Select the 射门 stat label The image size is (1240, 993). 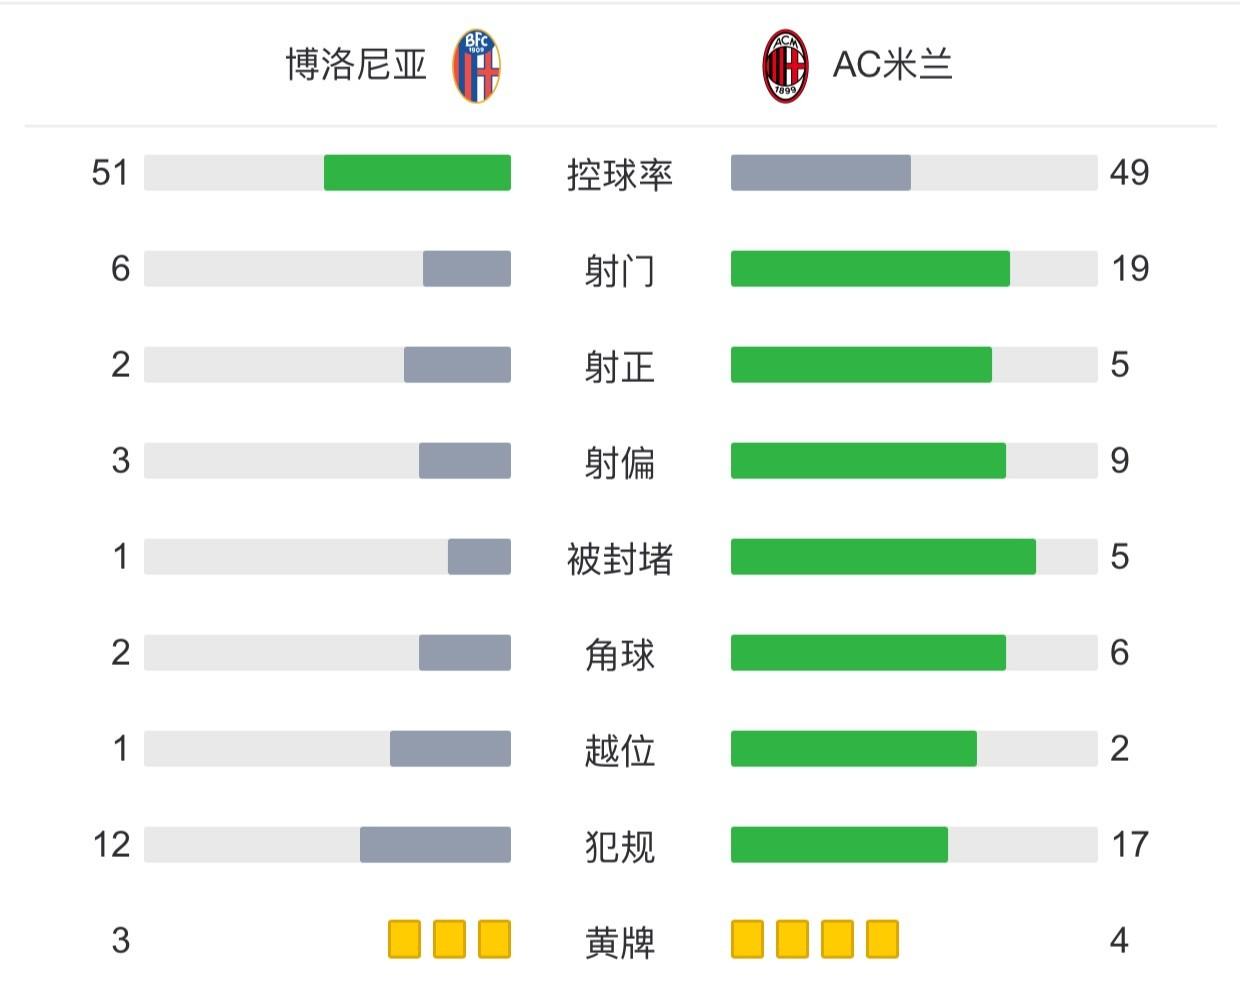(619, 270)
